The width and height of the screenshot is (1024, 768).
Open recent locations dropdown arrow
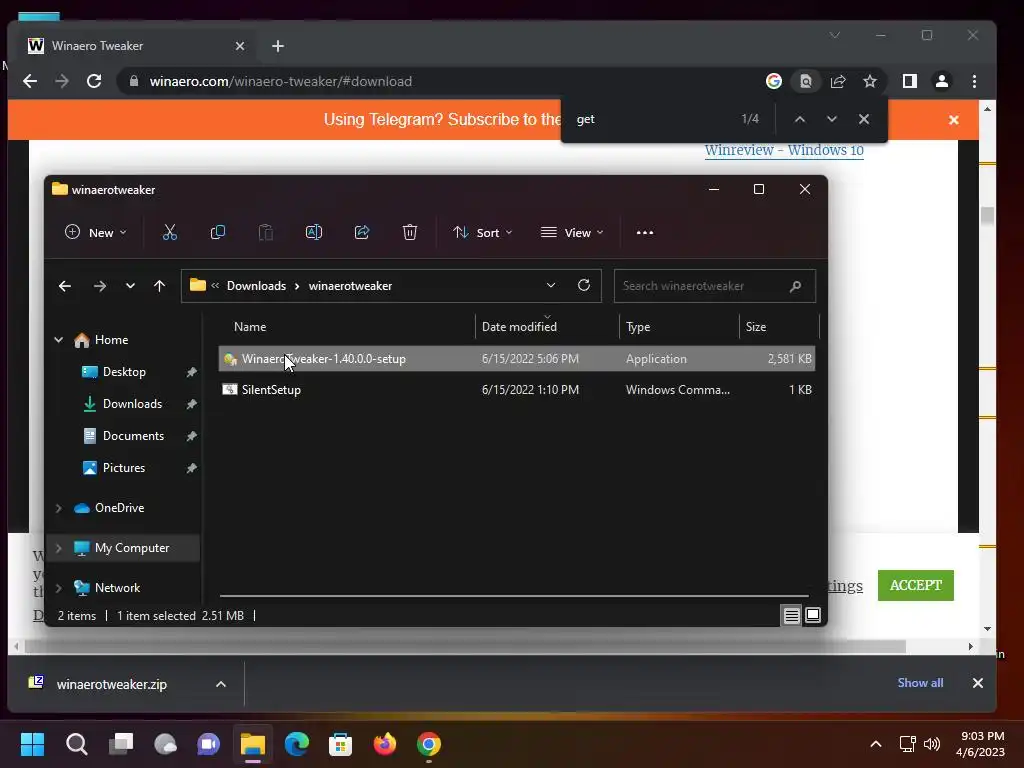pyautogui.click(x=130, y=286)
